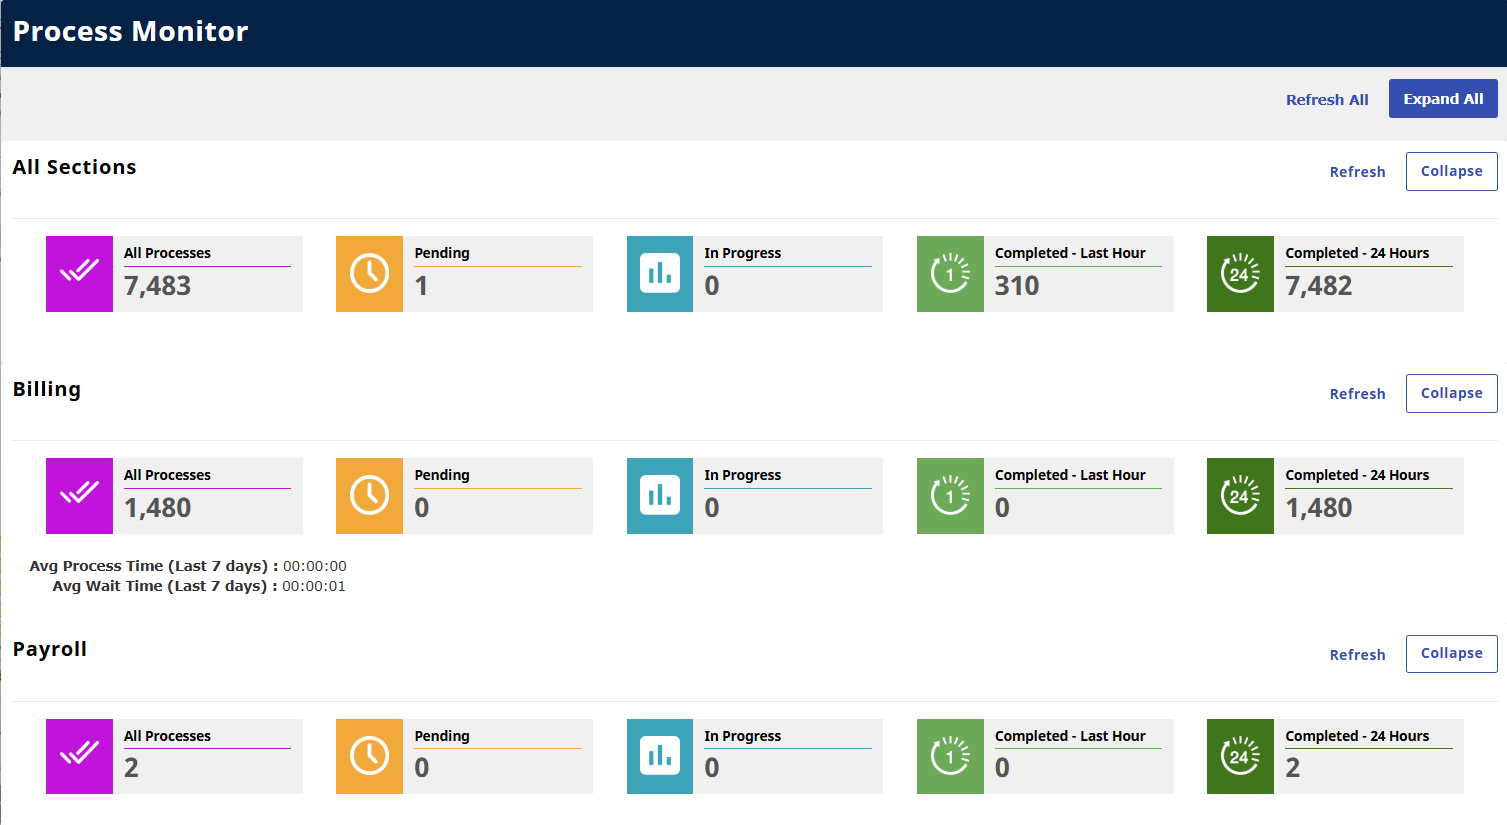Click Completed 24 Hours icon in Billing
The width and height of the screenshot is (1507, 825).
(x=1240, y=496)
